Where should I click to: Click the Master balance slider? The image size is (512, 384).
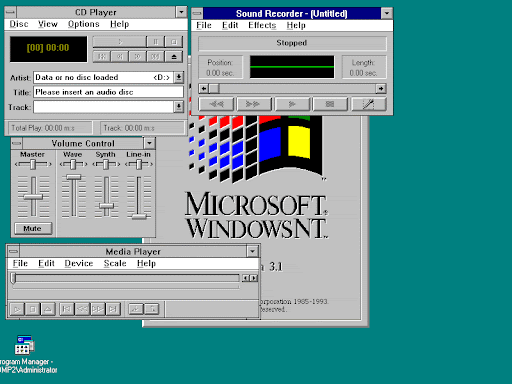[33, 164]
